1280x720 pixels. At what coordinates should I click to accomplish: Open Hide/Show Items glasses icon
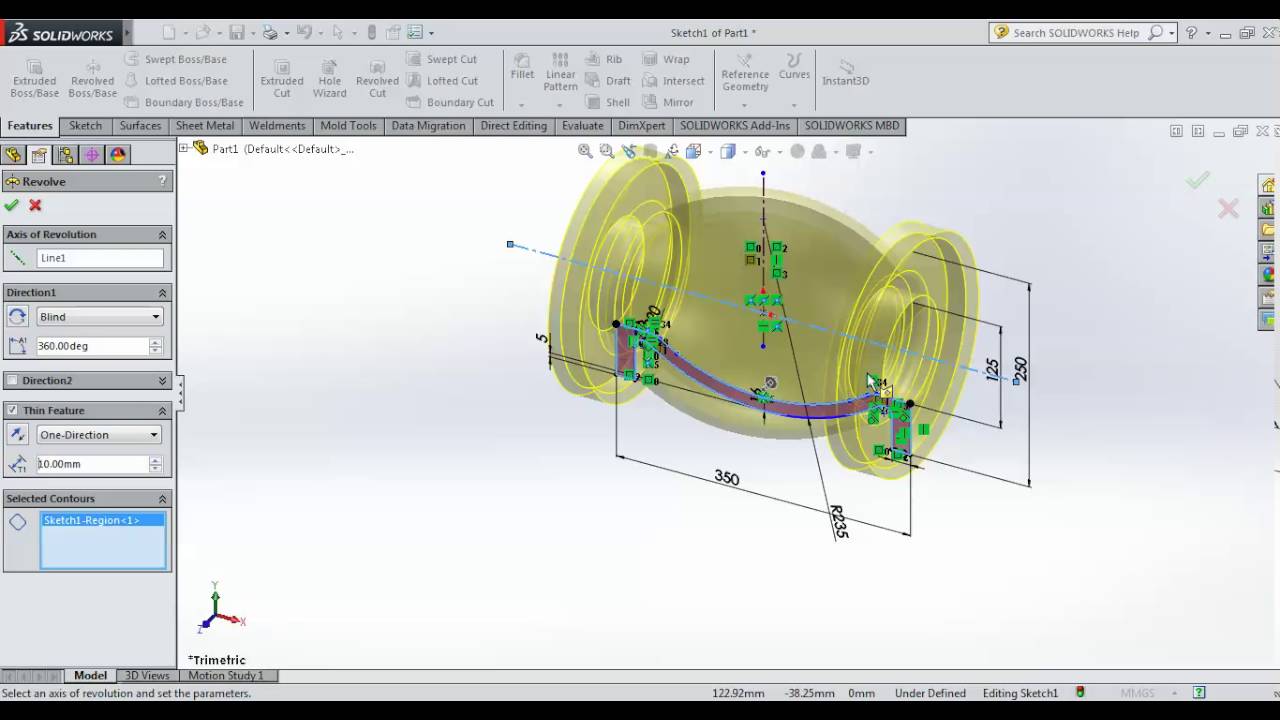pos(762,151)
